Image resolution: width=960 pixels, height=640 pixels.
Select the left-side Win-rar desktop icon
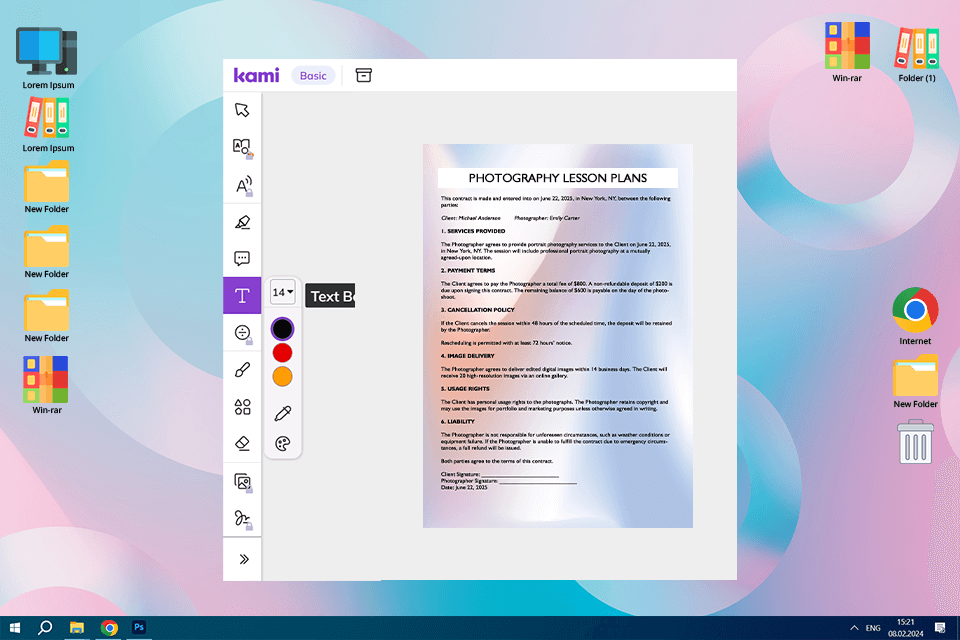click(x=47, y=385)
